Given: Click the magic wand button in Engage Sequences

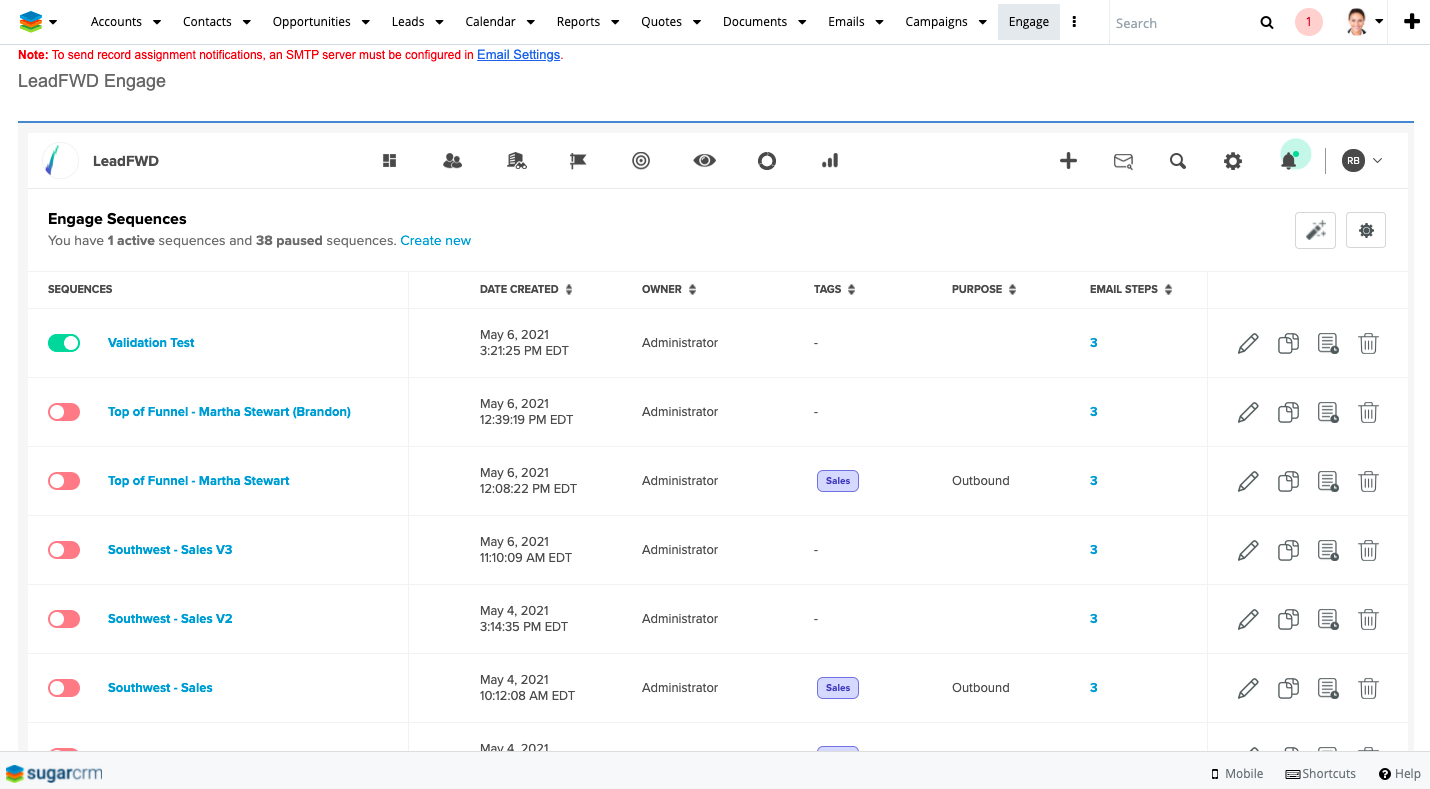Looking at the screenshot, I should pos(1315,230).
